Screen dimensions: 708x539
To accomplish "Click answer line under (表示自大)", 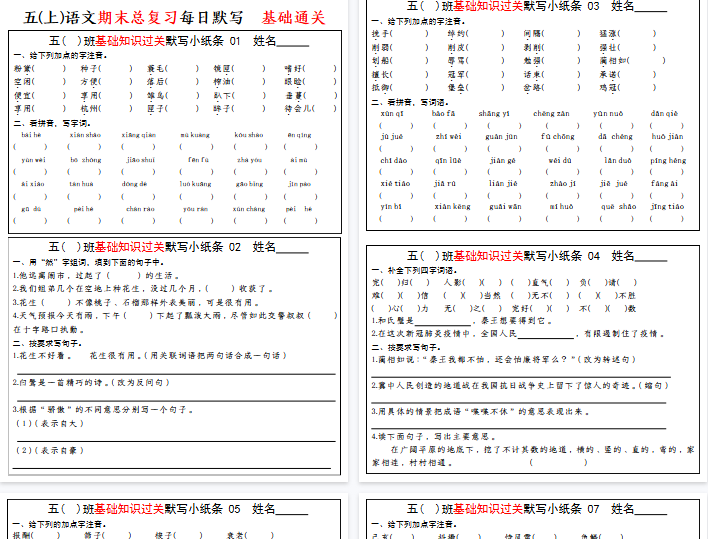I will click(176, 441).
